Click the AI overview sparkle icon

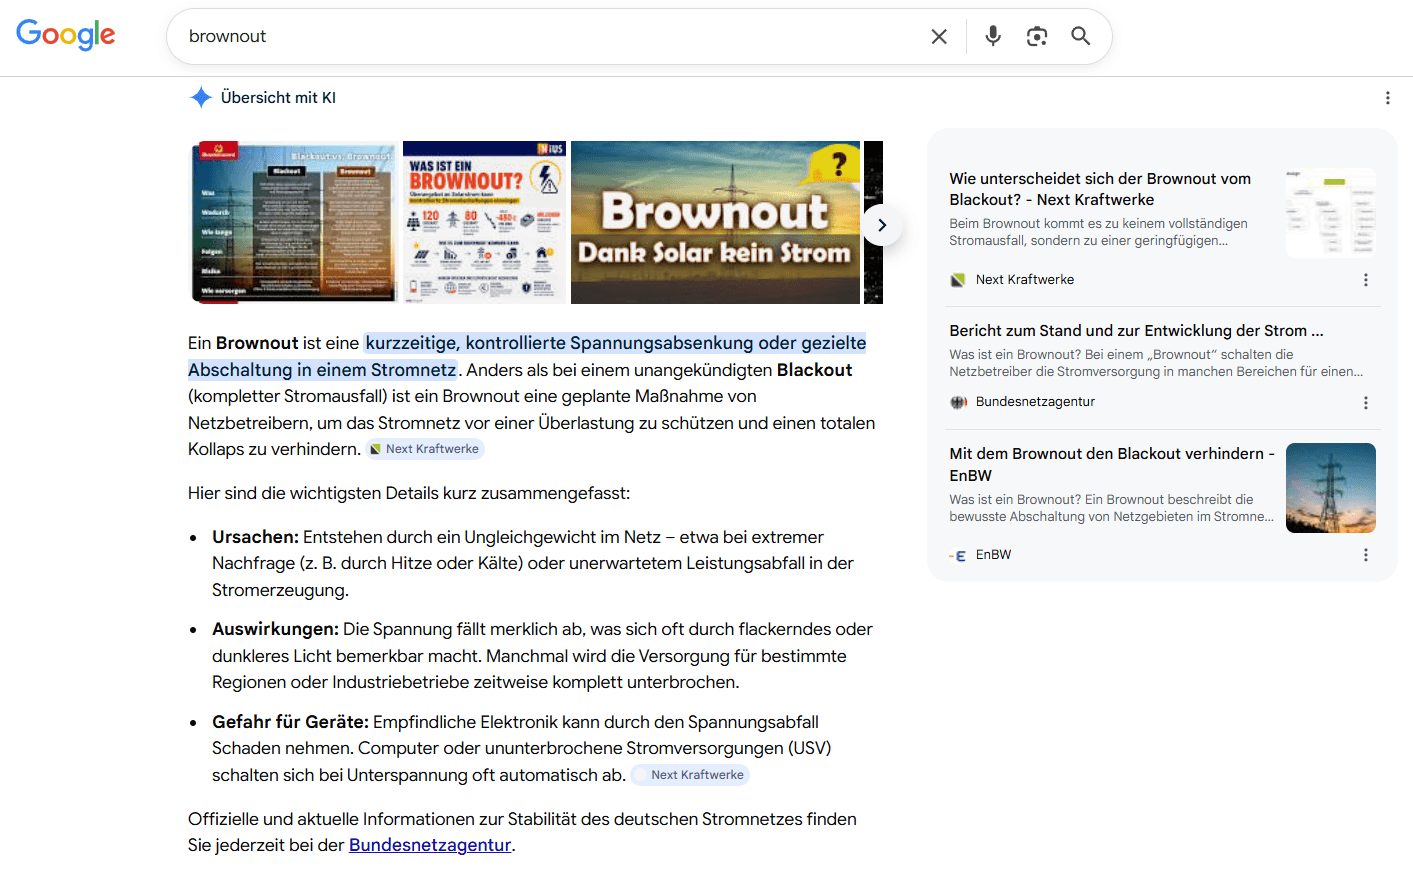[201, 97]
